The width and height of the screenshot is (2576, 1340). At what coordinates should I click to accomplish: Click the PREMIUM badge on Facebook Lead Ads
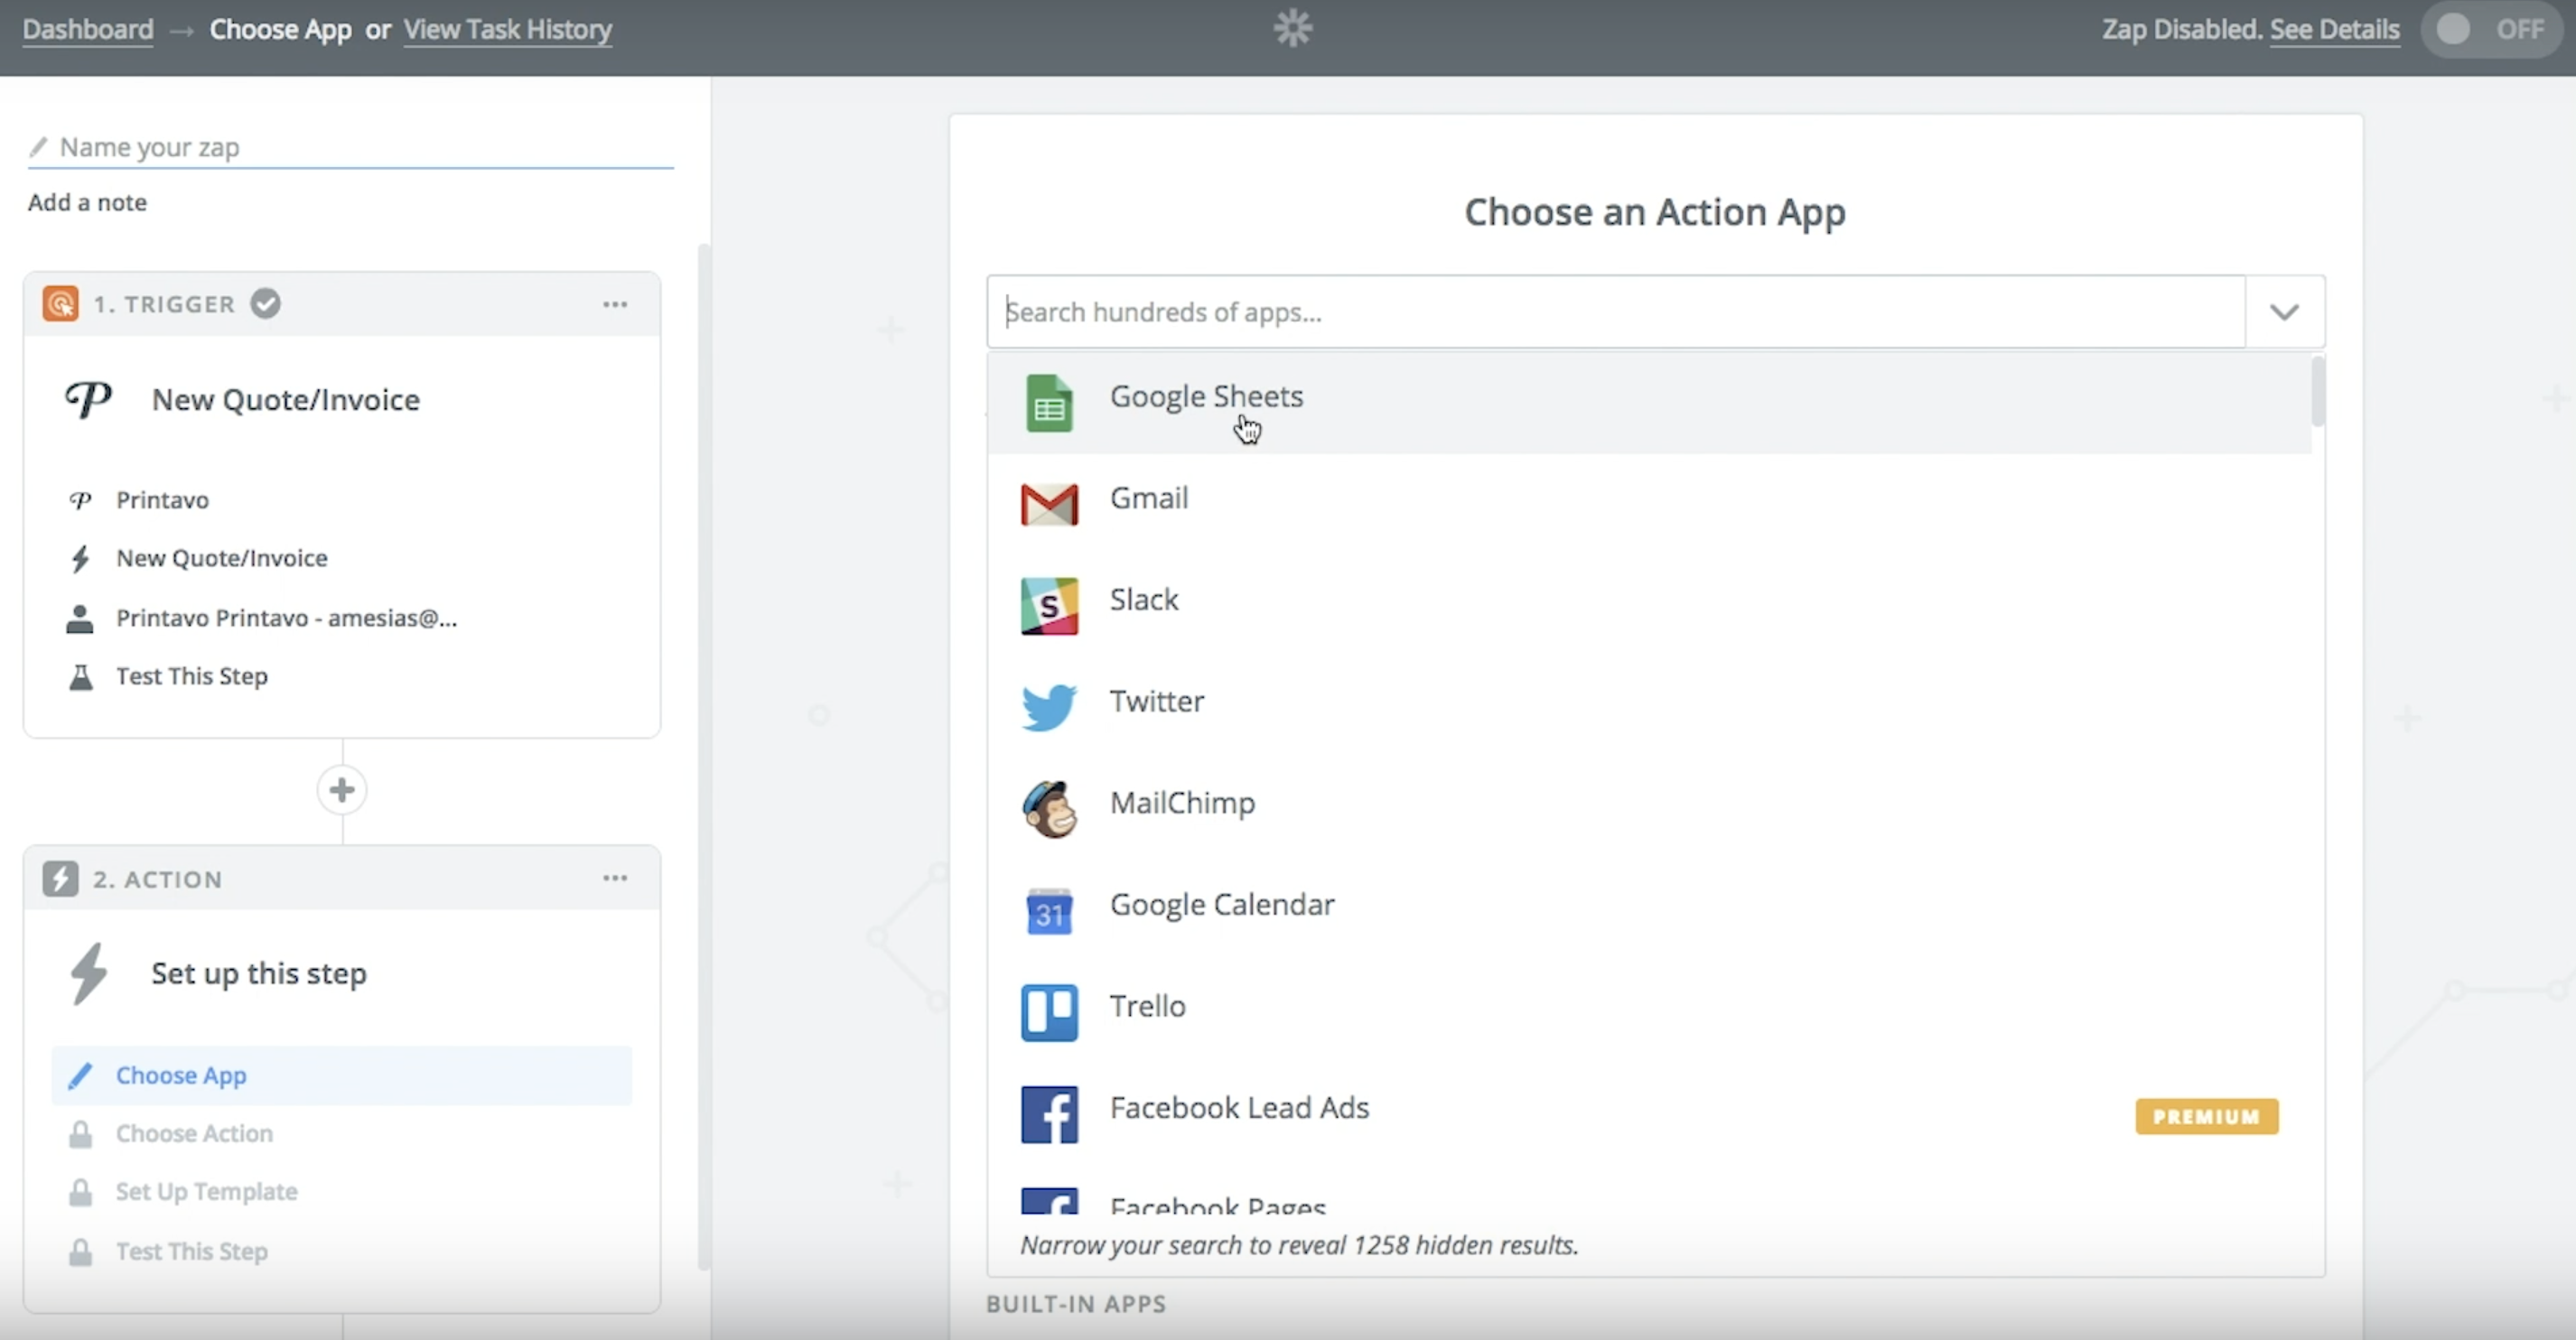coord(2206,1116)
